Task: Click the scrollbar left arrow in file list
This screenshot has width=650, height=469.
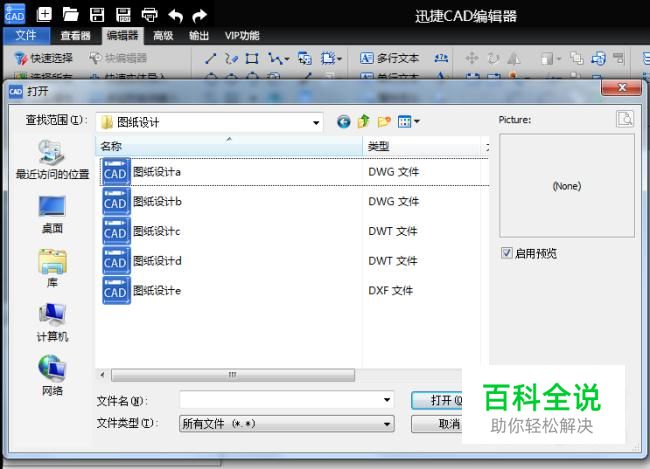Action: click(x=102, y=375)
